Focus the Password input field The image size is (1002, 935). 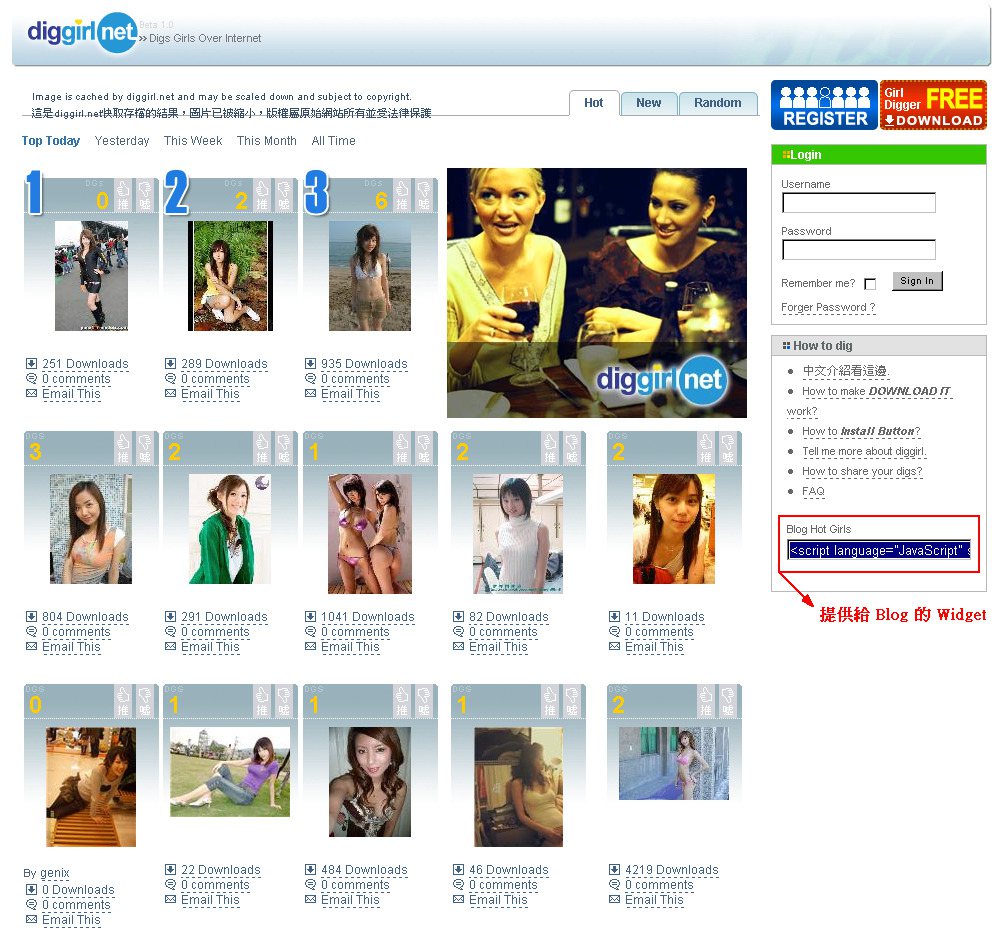tap(859, 250)
